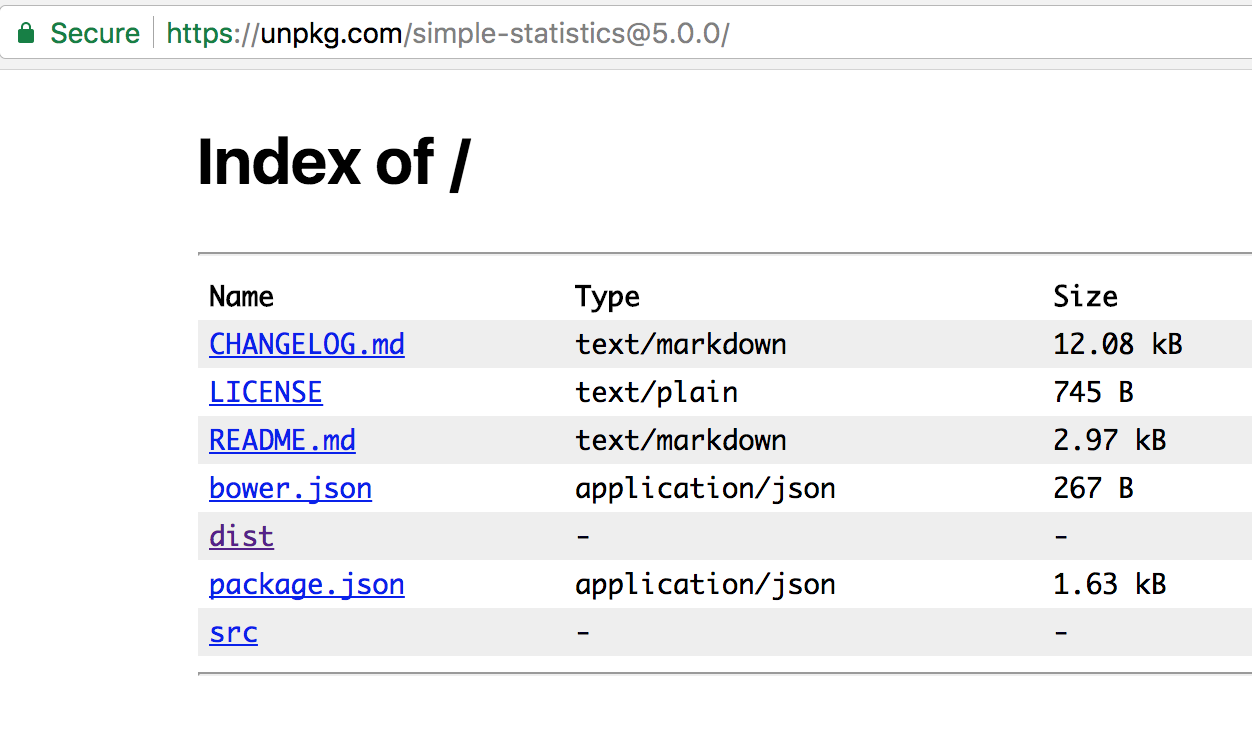
Task: Open the package.json link
Action: [x=307, y=584]
